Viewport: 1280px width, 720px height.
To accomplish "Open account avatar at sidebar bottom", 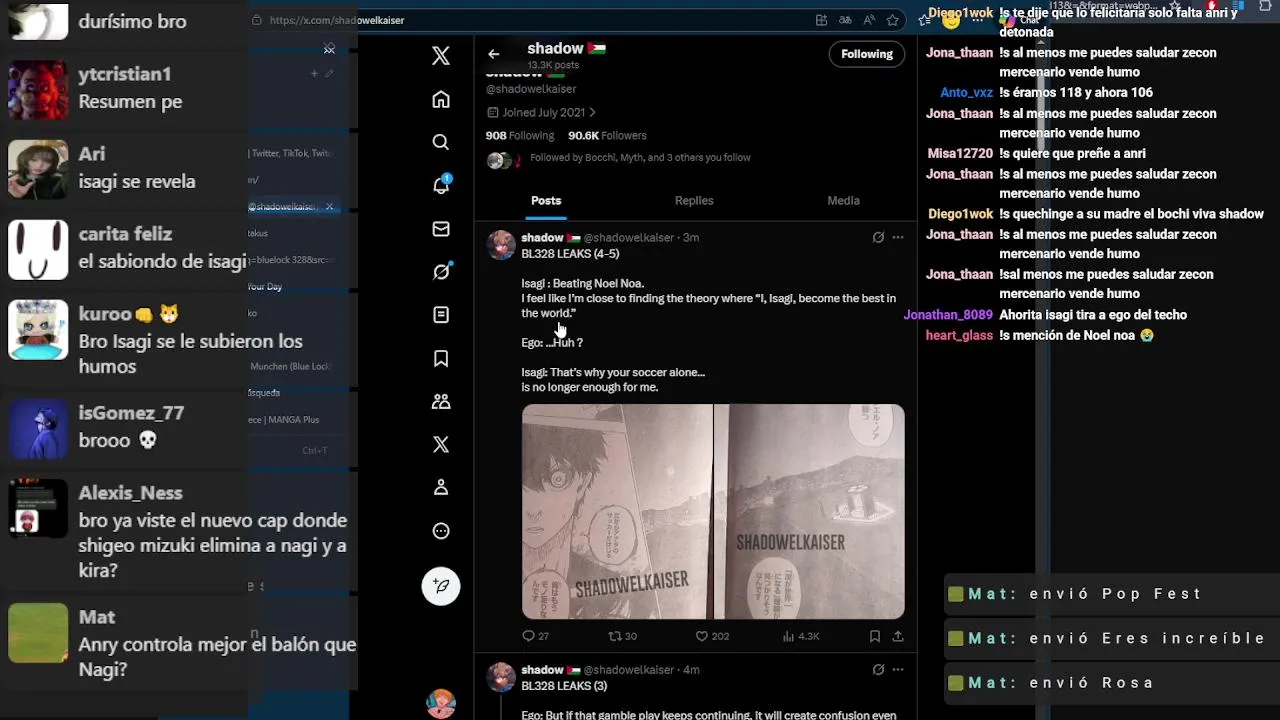I will point(441,704).
